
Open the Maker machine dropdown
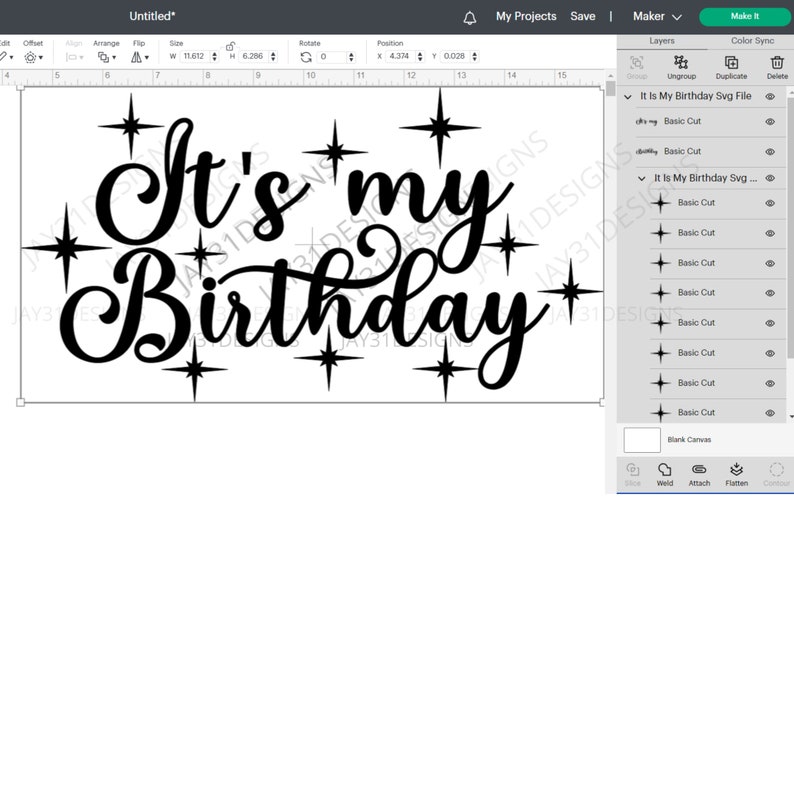point(657,17)
